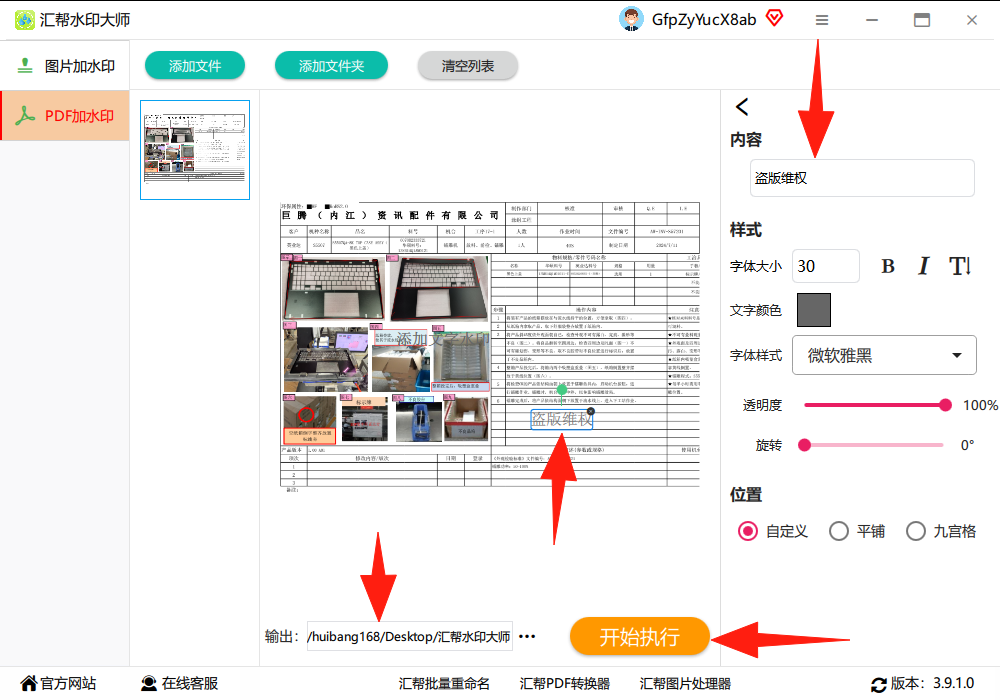Click the 开始执行 button
The image size is (1000, 700).
pos(639,636)
